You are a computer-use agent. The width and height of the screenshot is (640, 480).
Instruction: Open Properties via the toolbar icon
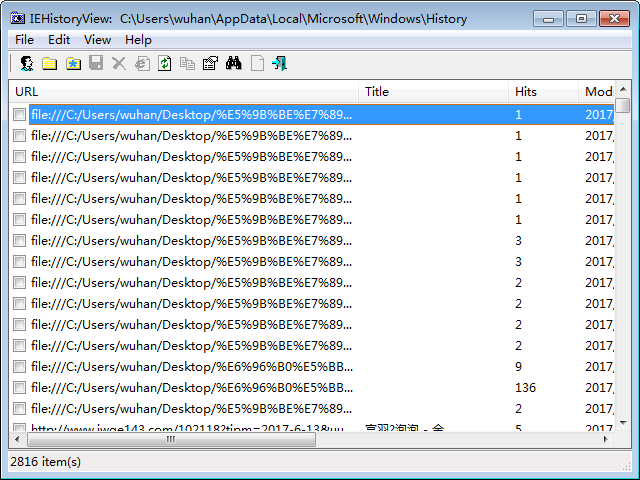tap(210, 63)
